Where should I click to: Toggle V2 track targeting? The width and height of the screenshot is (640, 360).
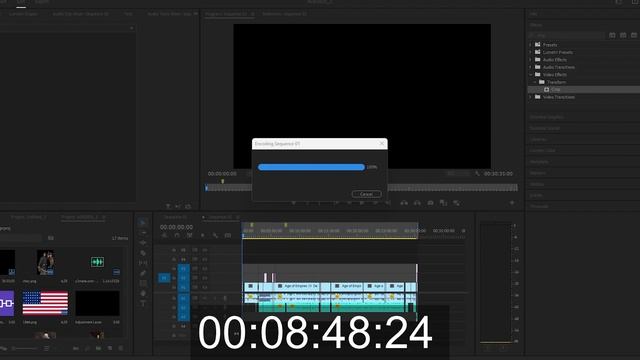183,278
